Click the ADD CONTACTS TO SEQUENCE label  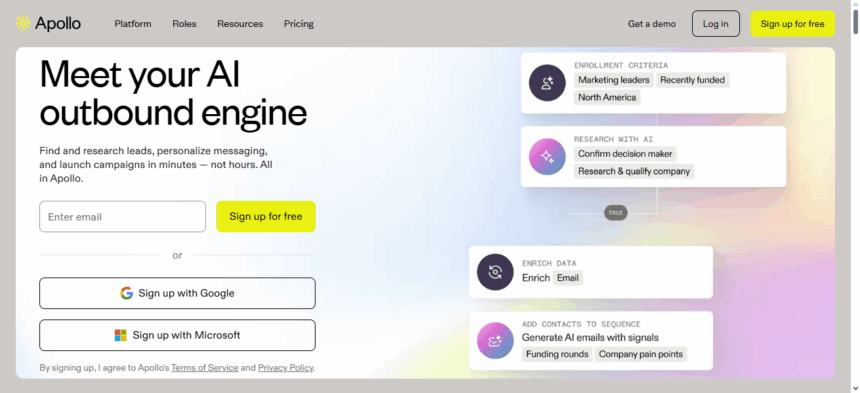coord(581,324)
